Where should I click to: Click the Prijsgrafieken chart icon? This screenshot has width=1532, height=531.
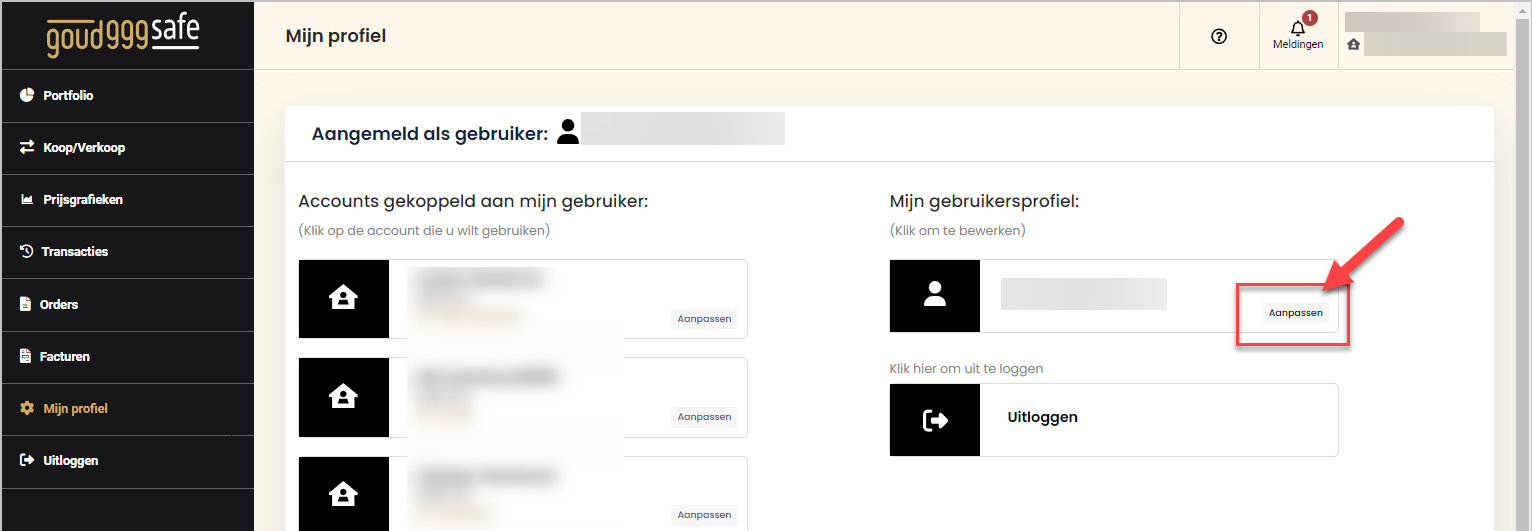click(27, 200)
